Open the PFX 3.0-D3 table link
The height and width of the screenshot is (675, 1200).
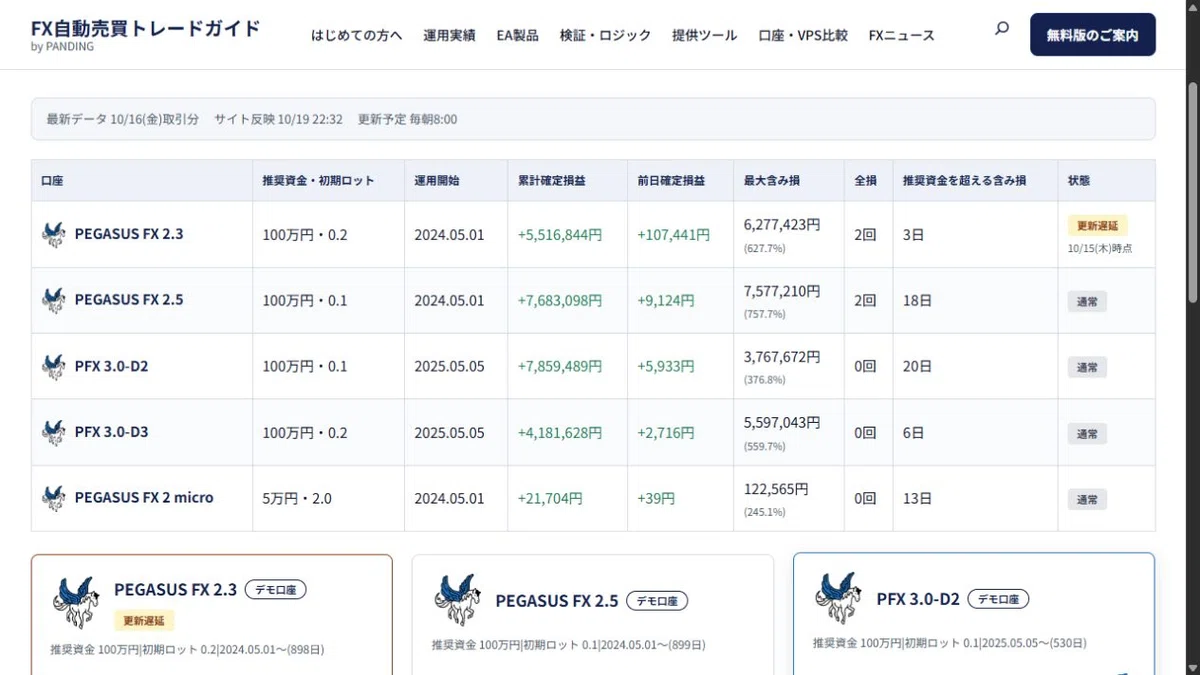[x=111, y=432]
